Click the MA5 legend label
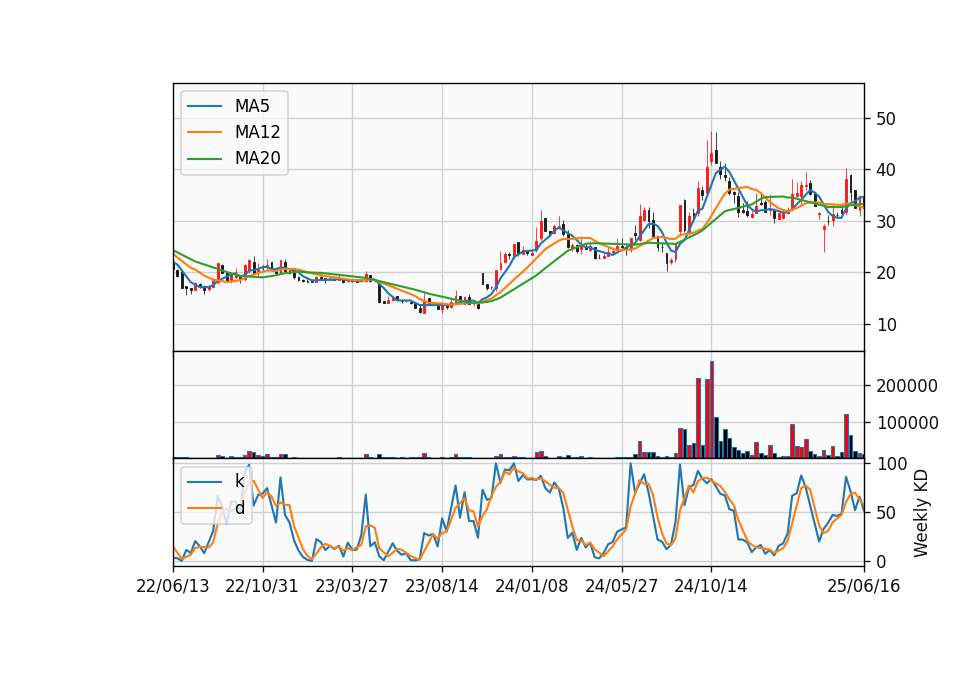 coord(252,106)
